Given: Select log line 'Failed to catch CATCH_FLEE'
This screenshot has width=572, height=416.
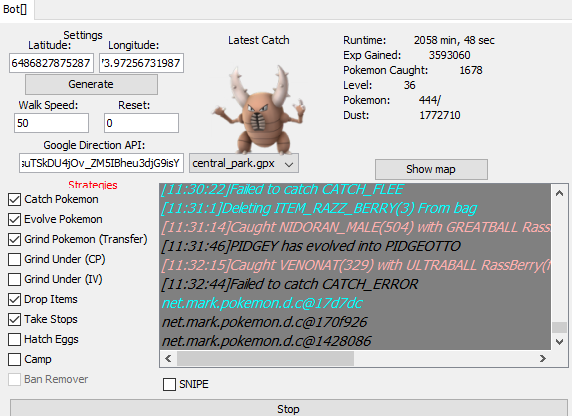Looking at the screenshot, I should point(282,189).
